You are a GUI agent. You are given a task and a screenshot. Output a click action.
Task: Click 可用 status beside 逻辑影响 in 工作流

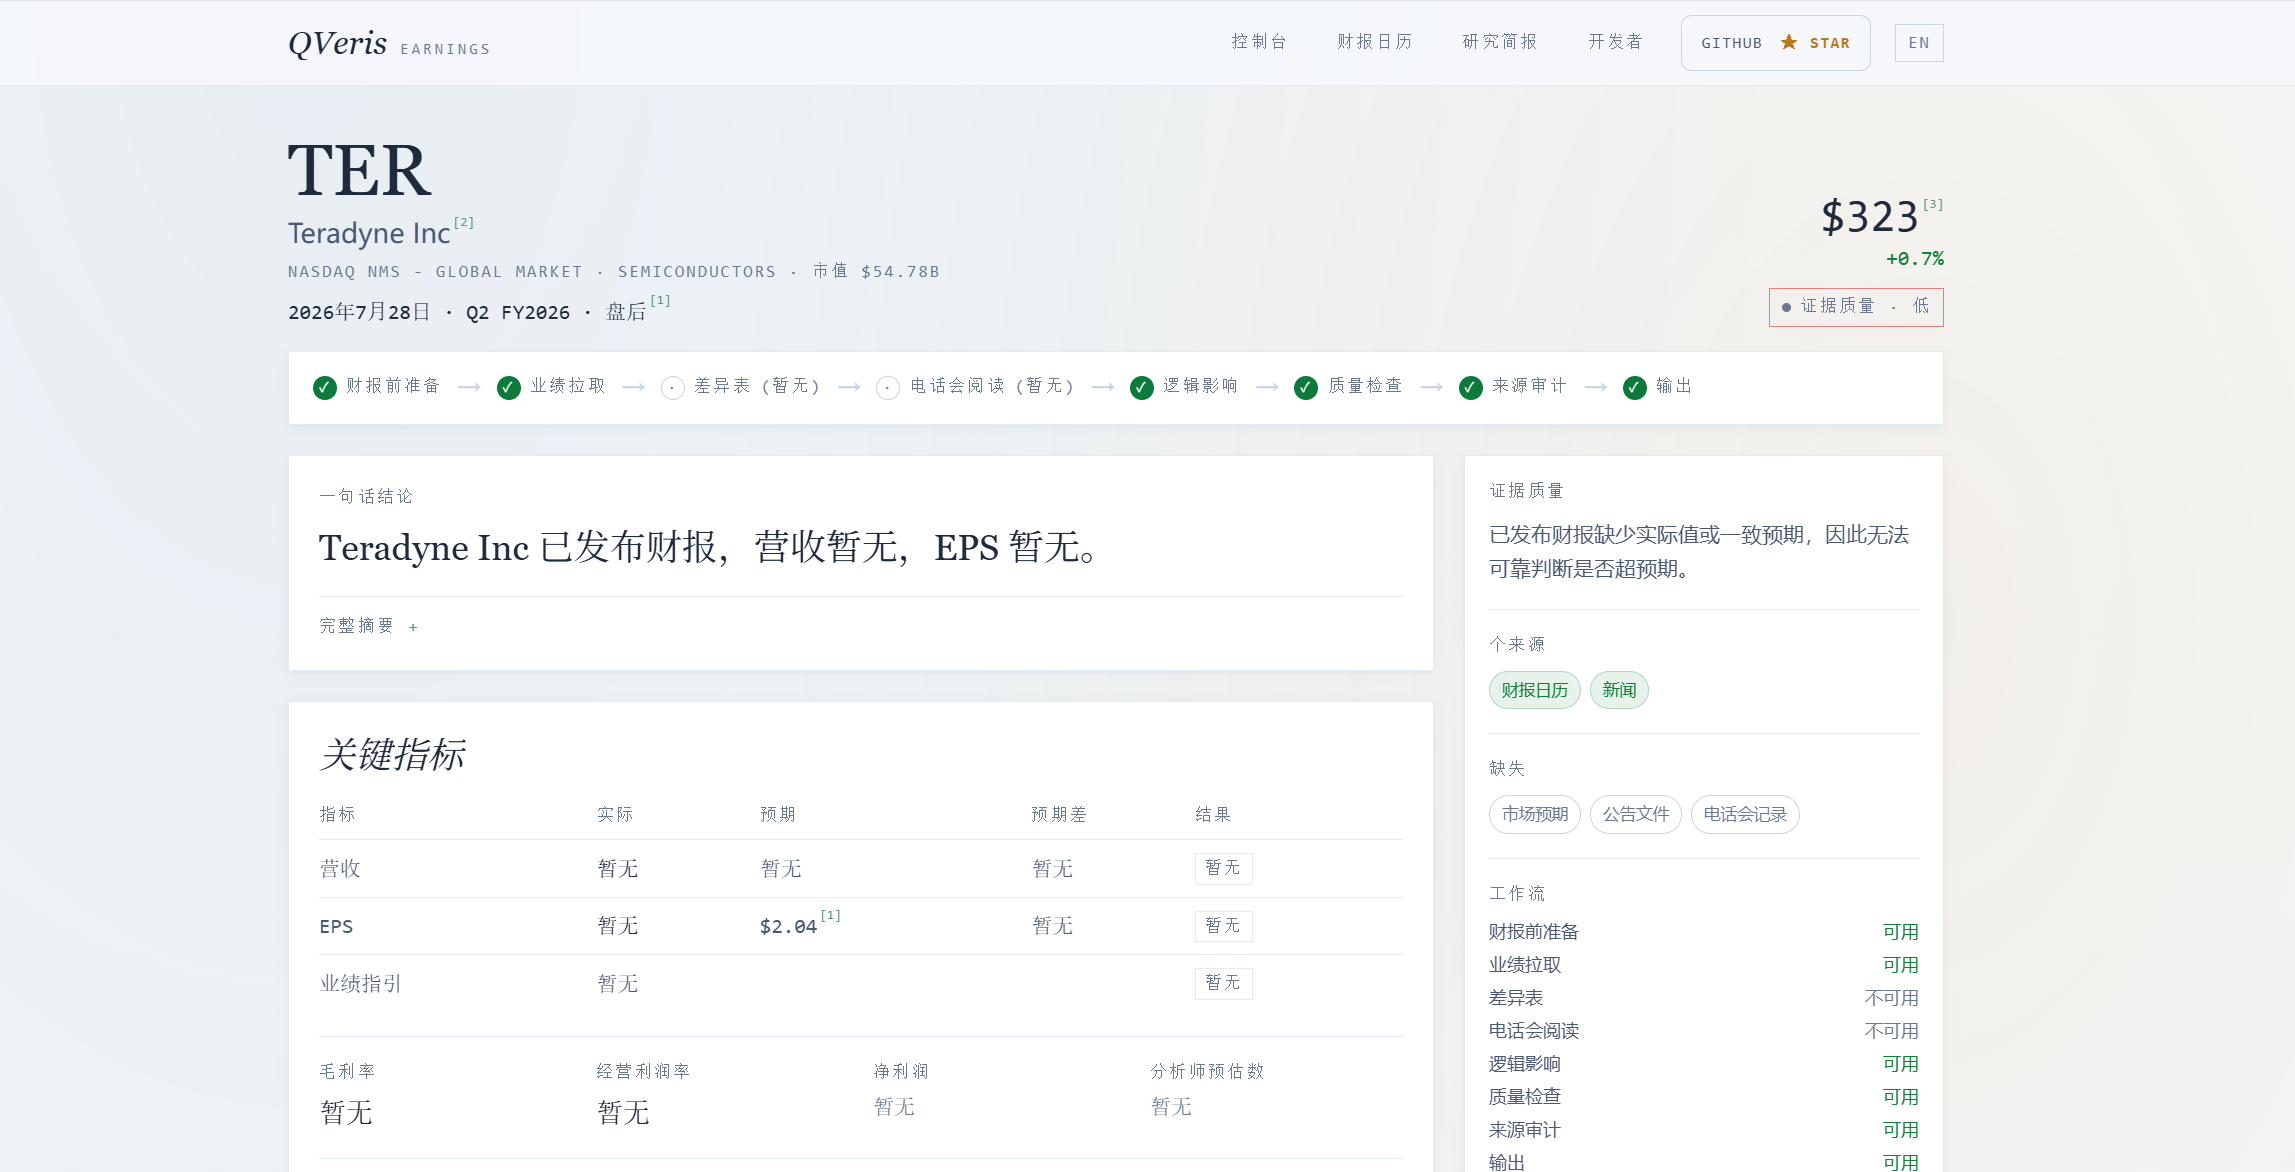click(x=1901, y=1064)
